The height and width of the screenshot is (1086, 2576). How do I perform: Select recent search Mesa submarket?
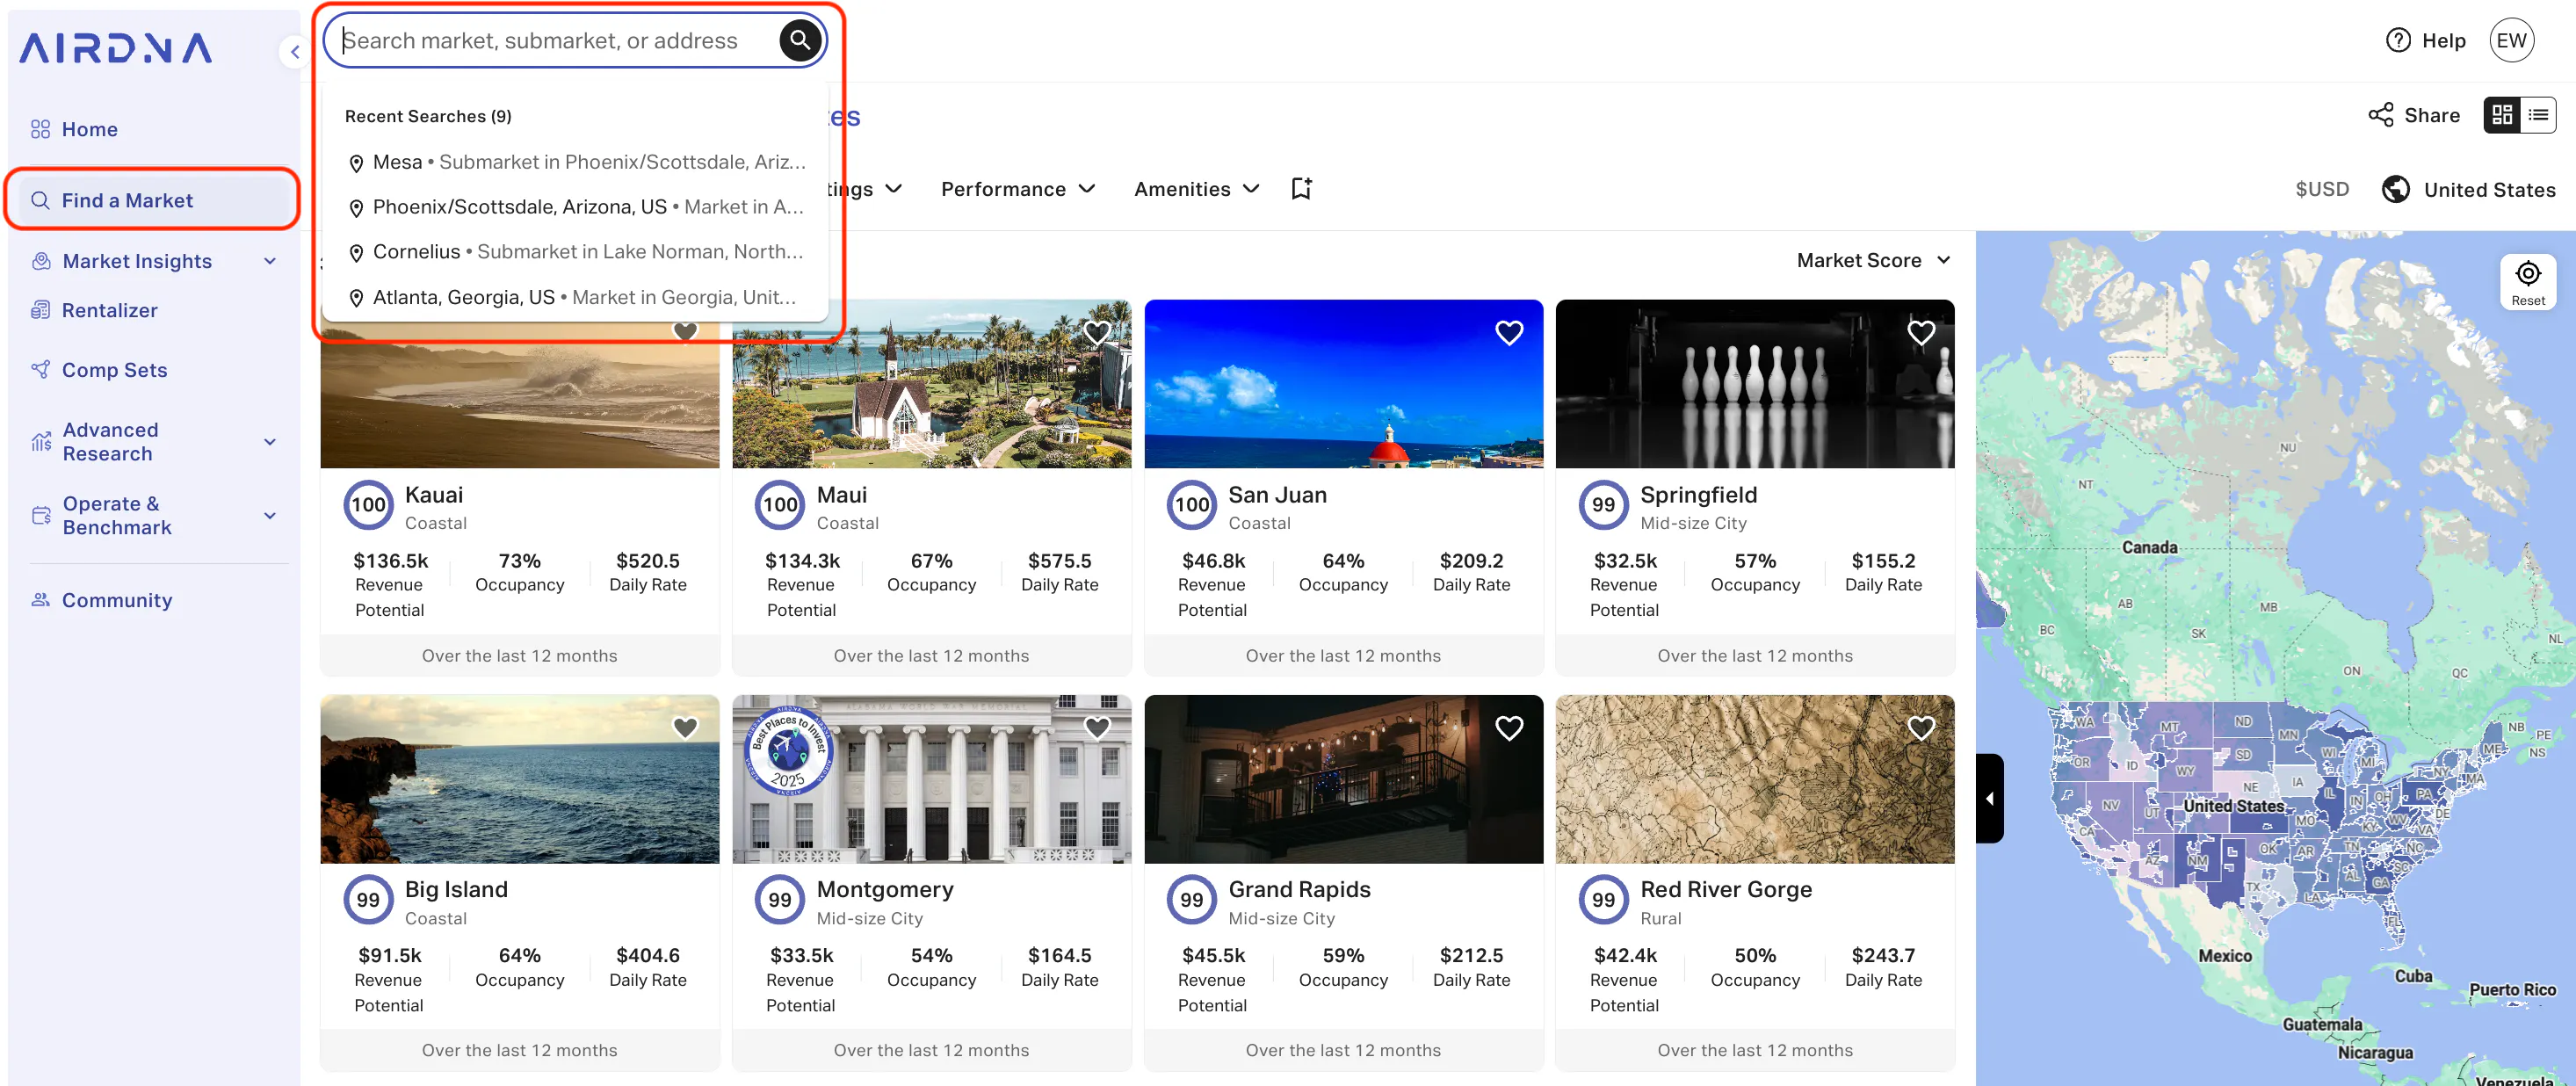tap(576, 162)
